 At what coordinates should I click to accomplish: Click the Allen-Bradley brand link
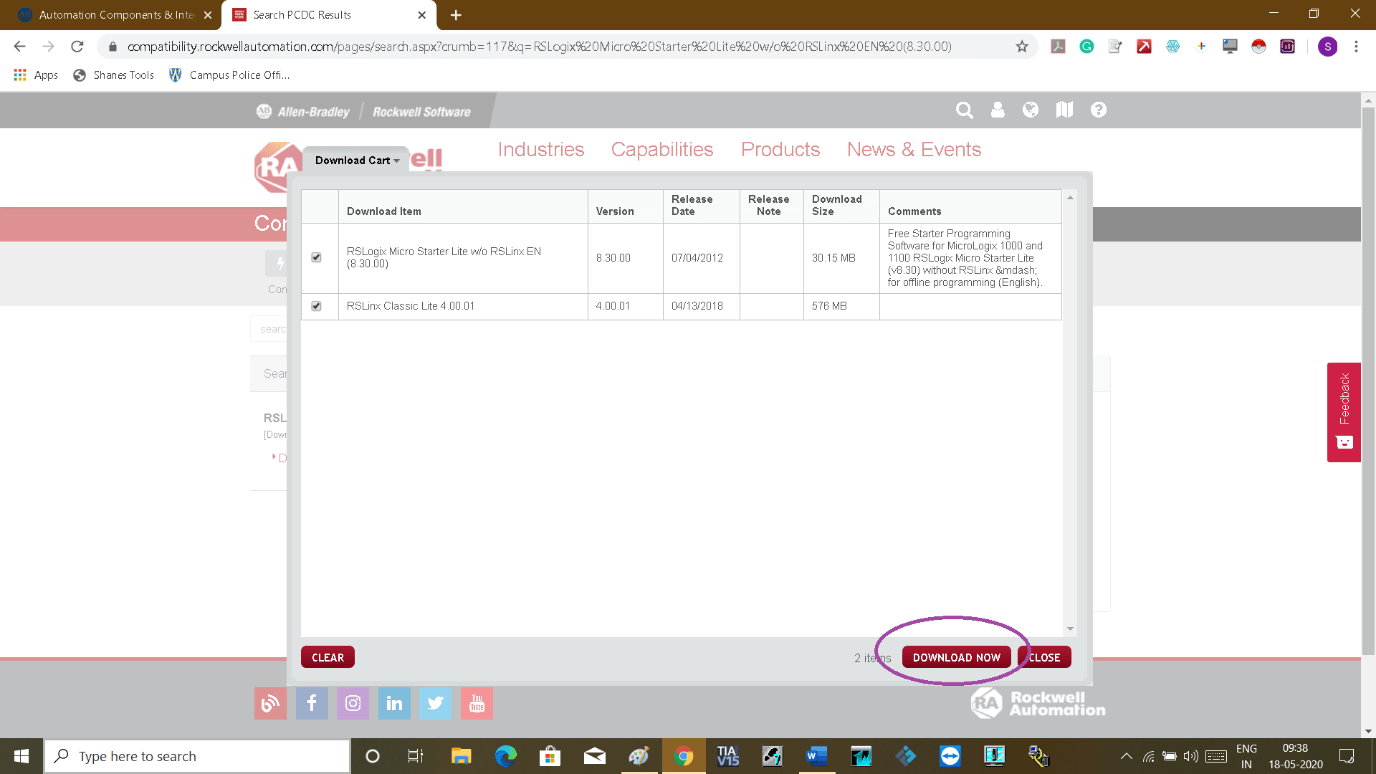pos(304,112)
